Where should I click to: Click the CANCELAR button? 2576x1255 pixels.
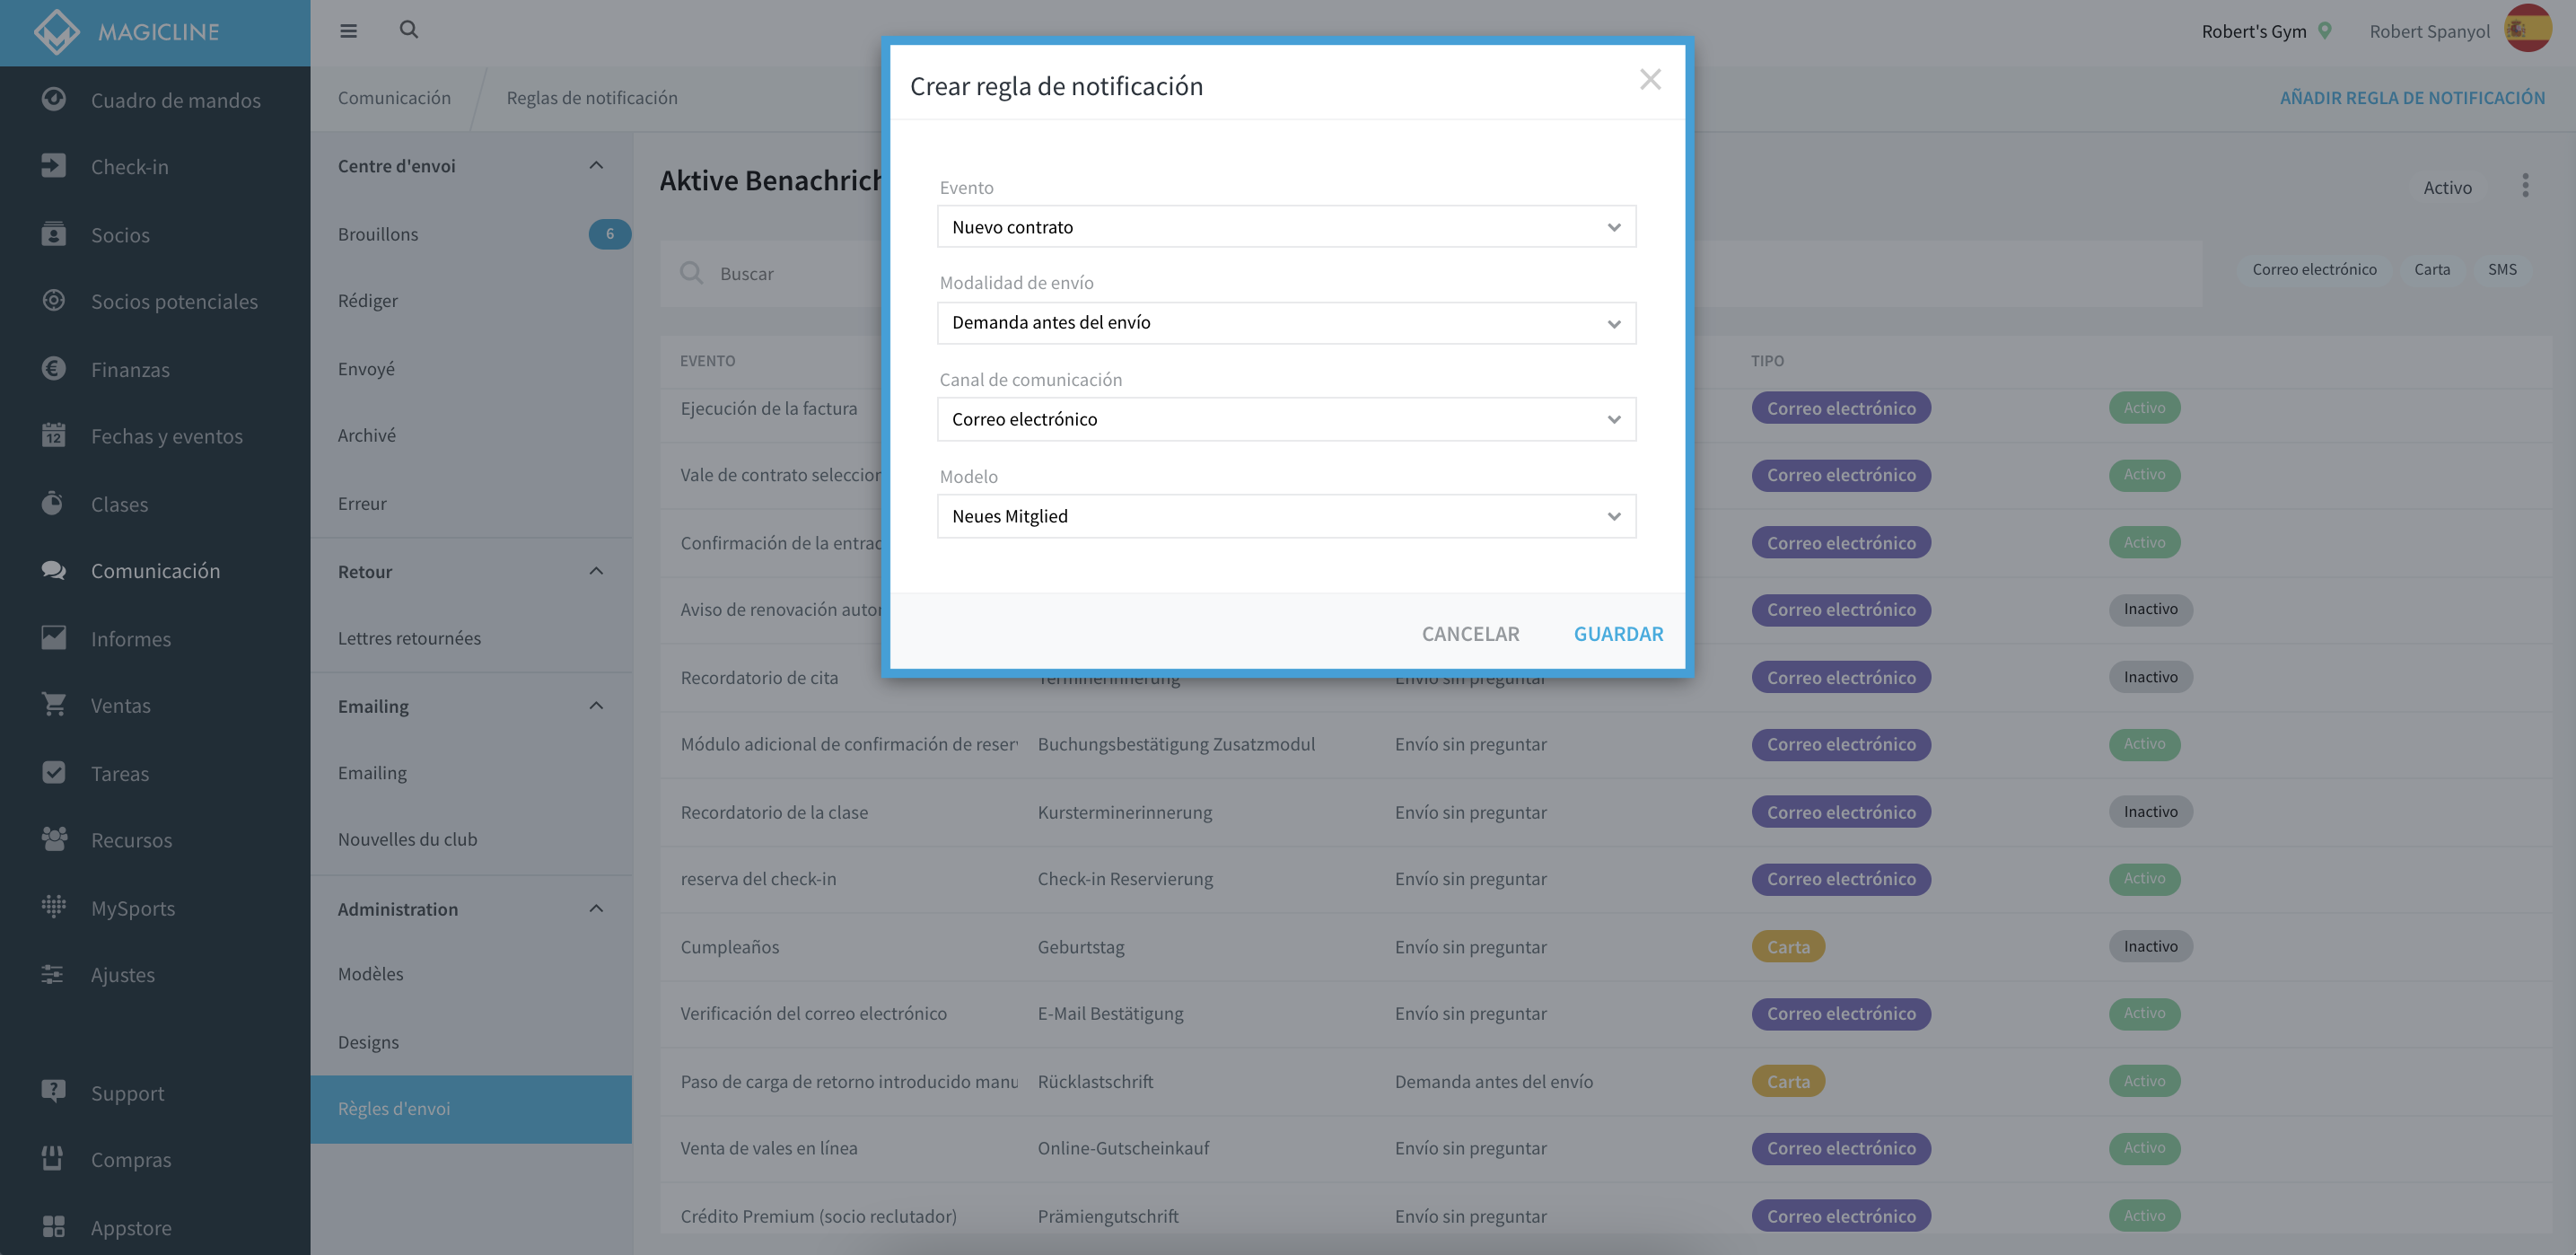tap(1470, 633)
